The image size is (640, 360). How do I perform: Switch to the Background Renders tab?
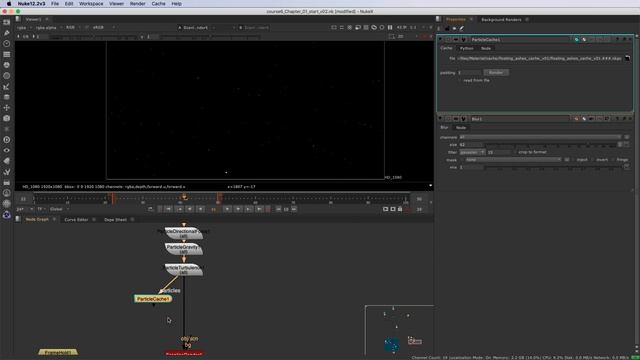[x=501, y=20]
